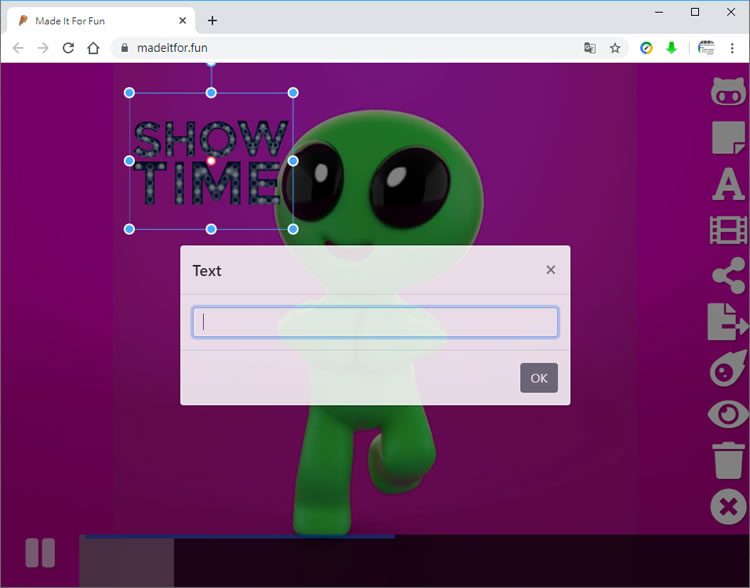Open the film strip video icon
The height and width of the screenshot is (588, 750).
(x=728, y=230)
